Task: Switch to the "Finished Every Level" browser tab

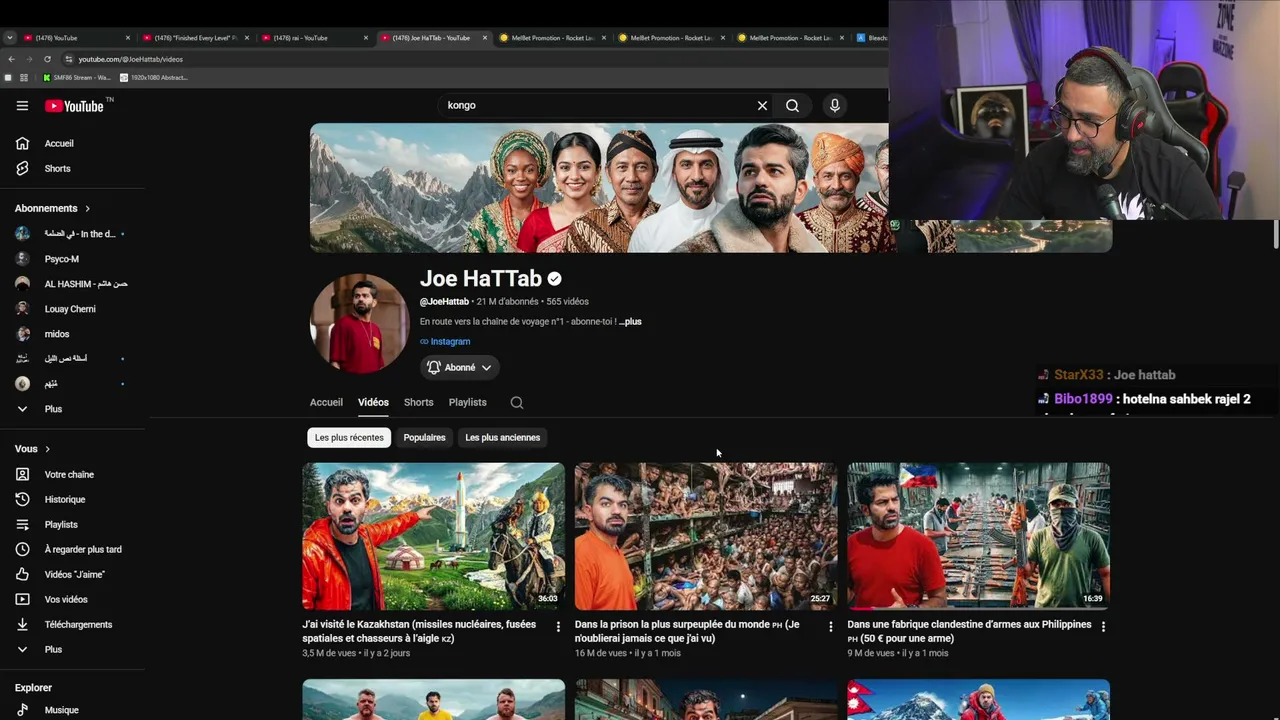Action: [196, 38]
